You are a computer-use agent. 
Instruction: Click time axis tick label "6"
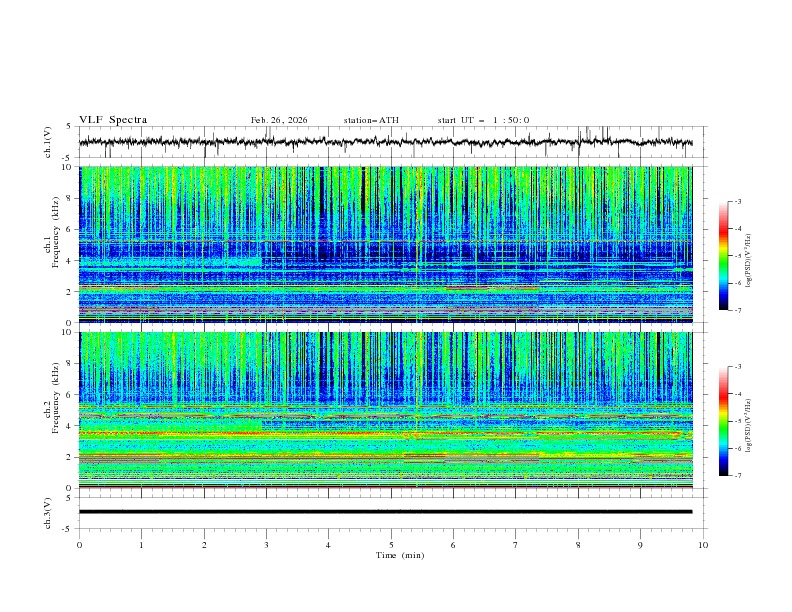pos(453,545)
